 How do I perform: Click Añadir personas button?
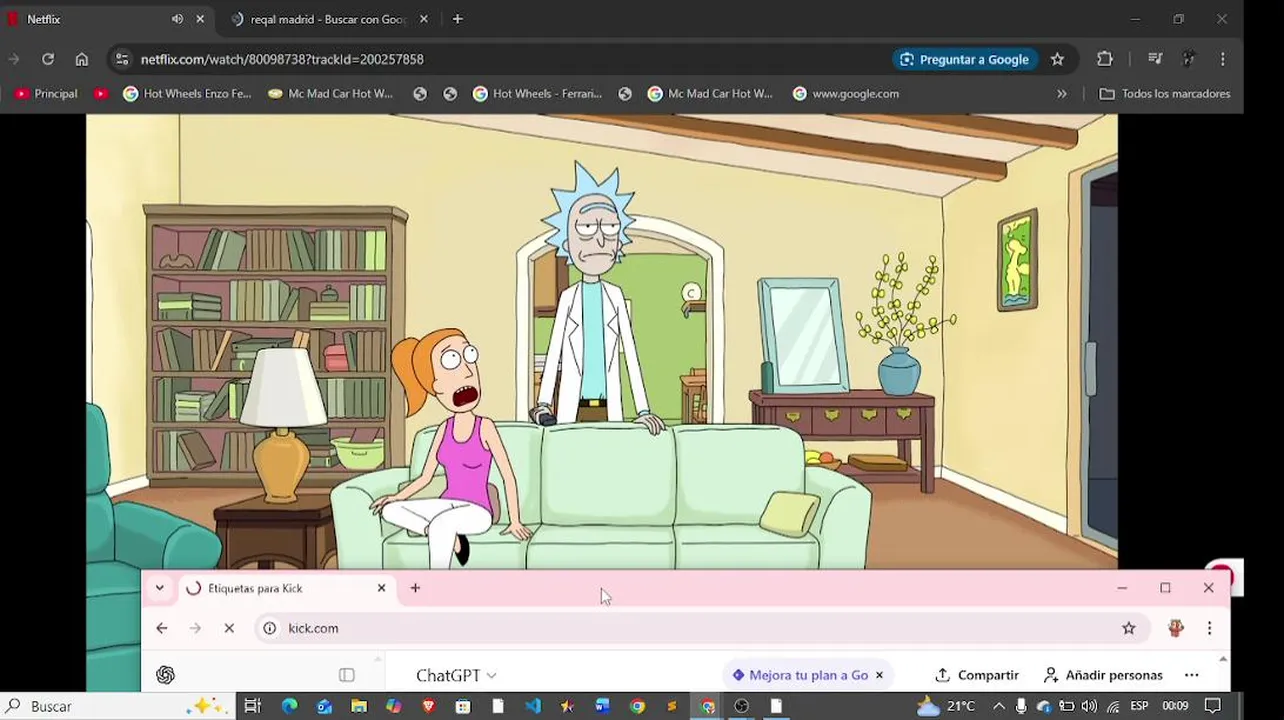click(1103, 675)
